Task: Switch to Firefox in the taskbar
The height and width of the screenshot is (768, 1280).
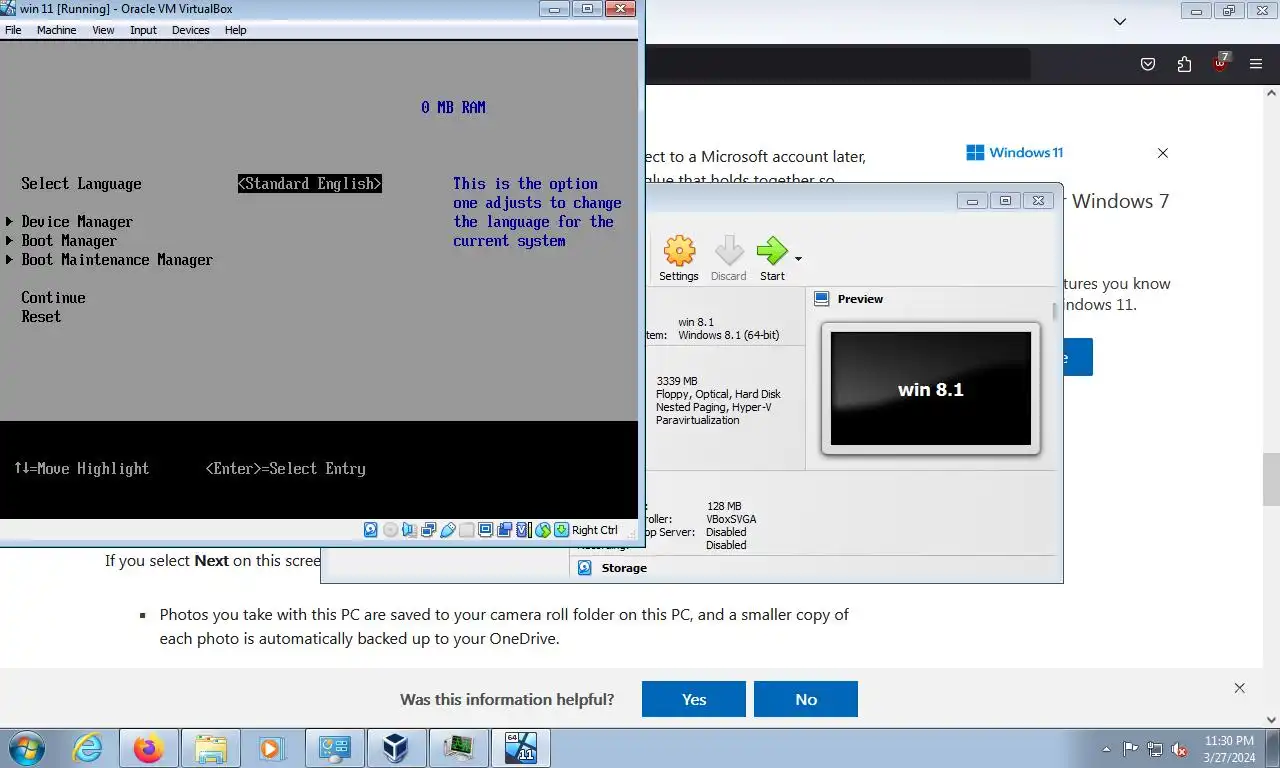Action: [149, 748]
